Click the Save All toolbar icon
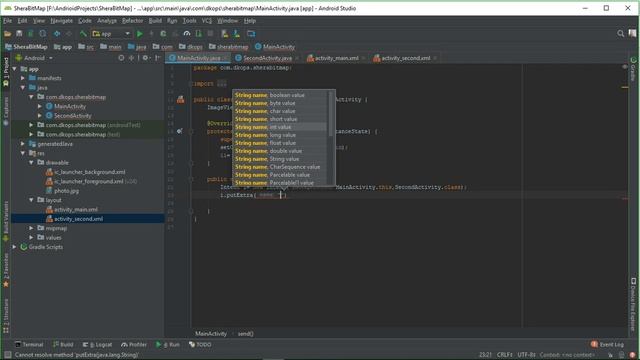This screenshot has height=360, width=640. [x=19, y=34]
